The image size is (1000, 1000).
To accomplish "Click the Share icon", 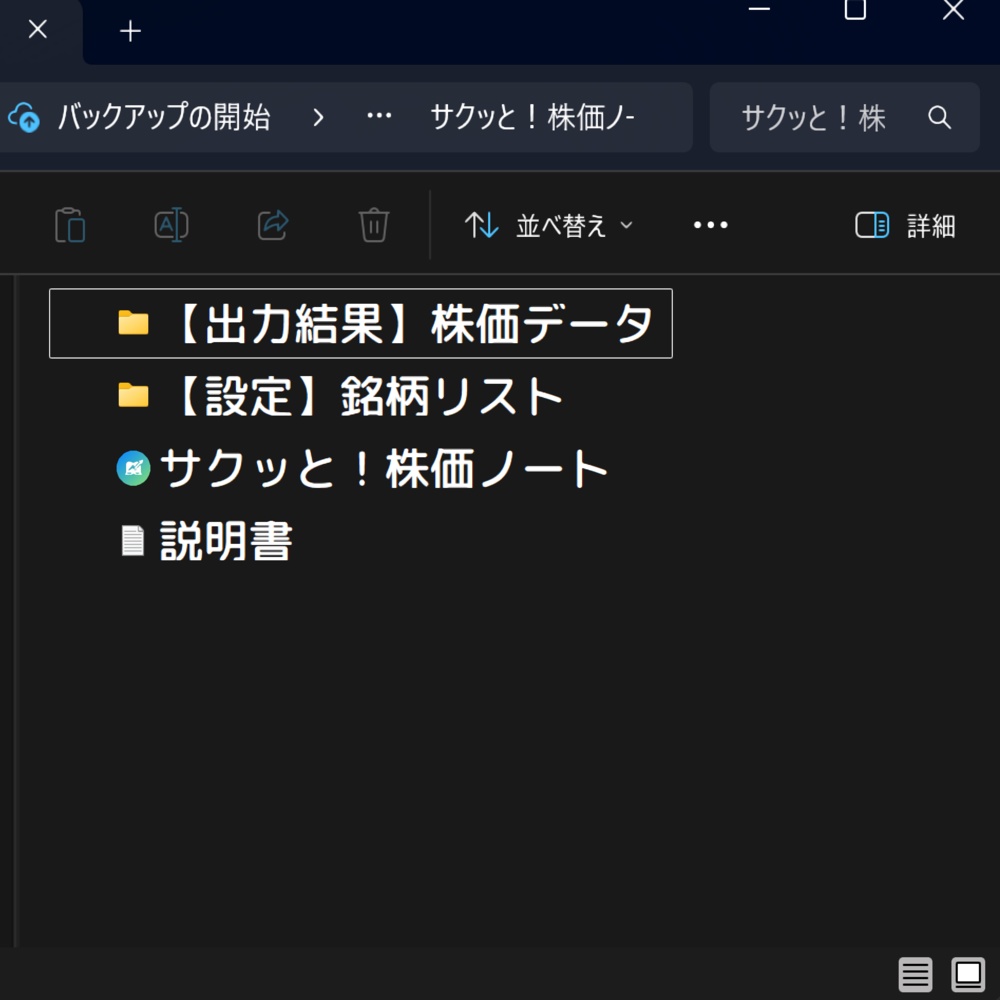I will [271, 225].
